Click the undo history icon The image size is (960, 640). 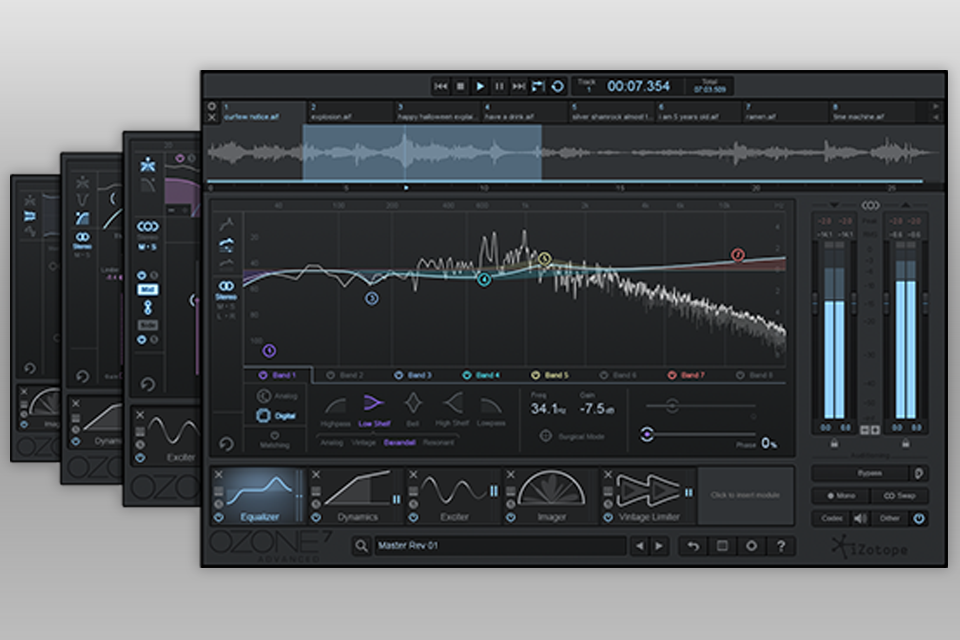693,546
